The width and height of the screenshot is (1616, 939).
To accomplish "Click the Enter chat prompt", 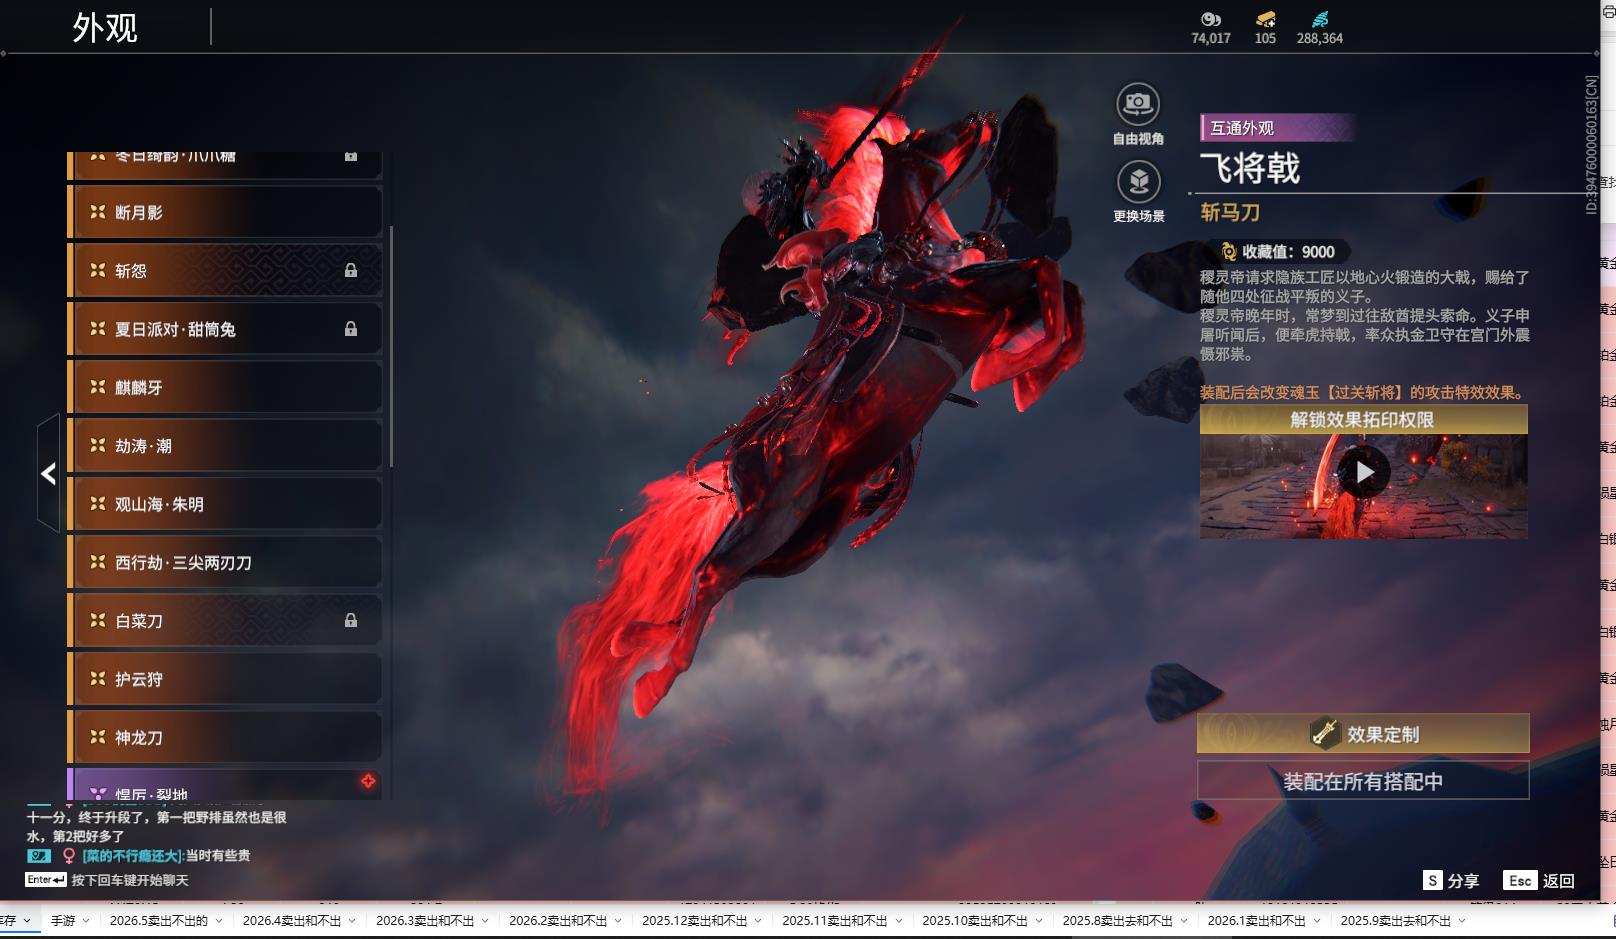I will (107, 880).
